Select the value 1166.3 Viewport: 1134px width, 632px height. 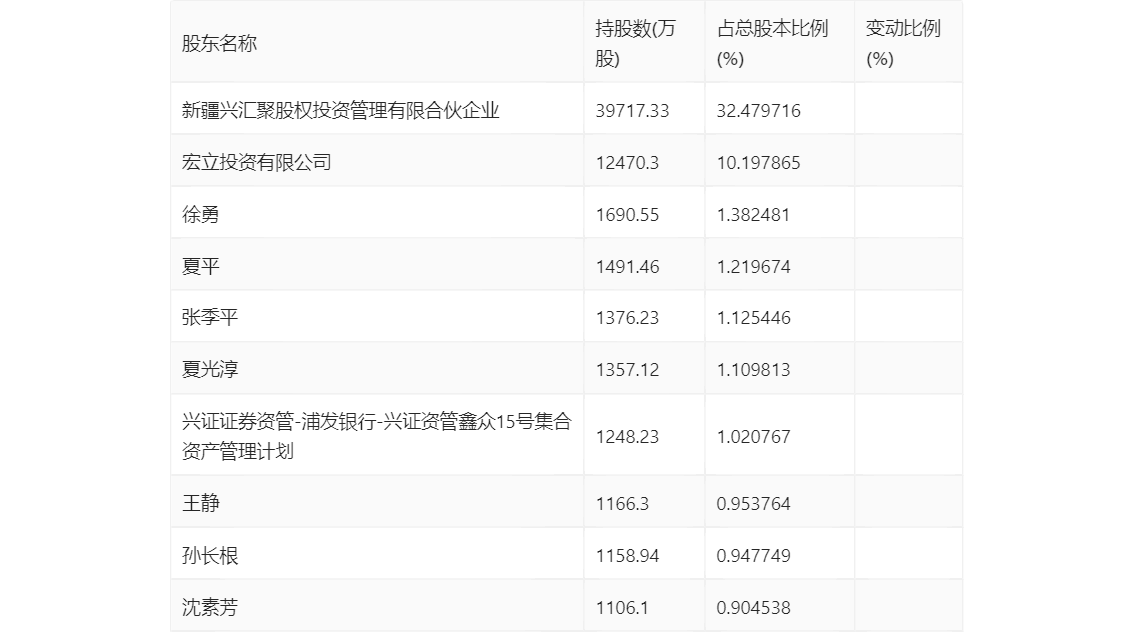[x=622, y=503]
